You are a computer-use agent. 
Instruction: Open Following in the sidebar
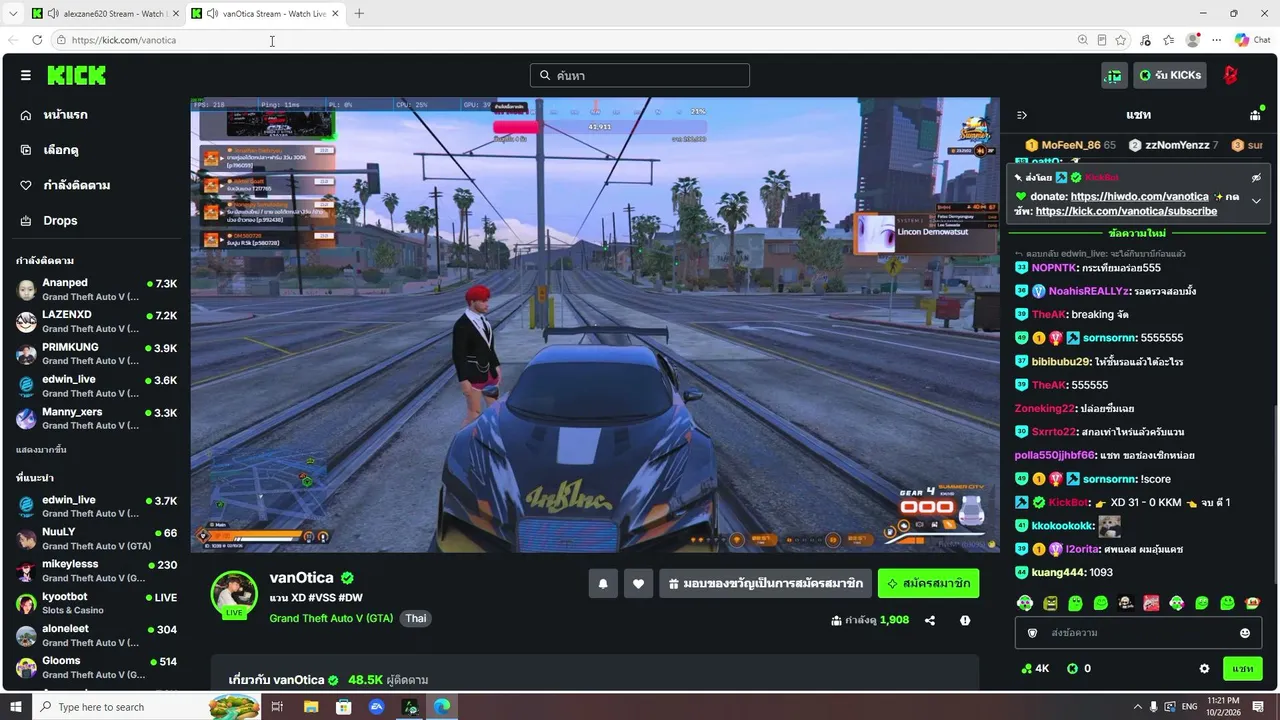click(x=65, y=185)
